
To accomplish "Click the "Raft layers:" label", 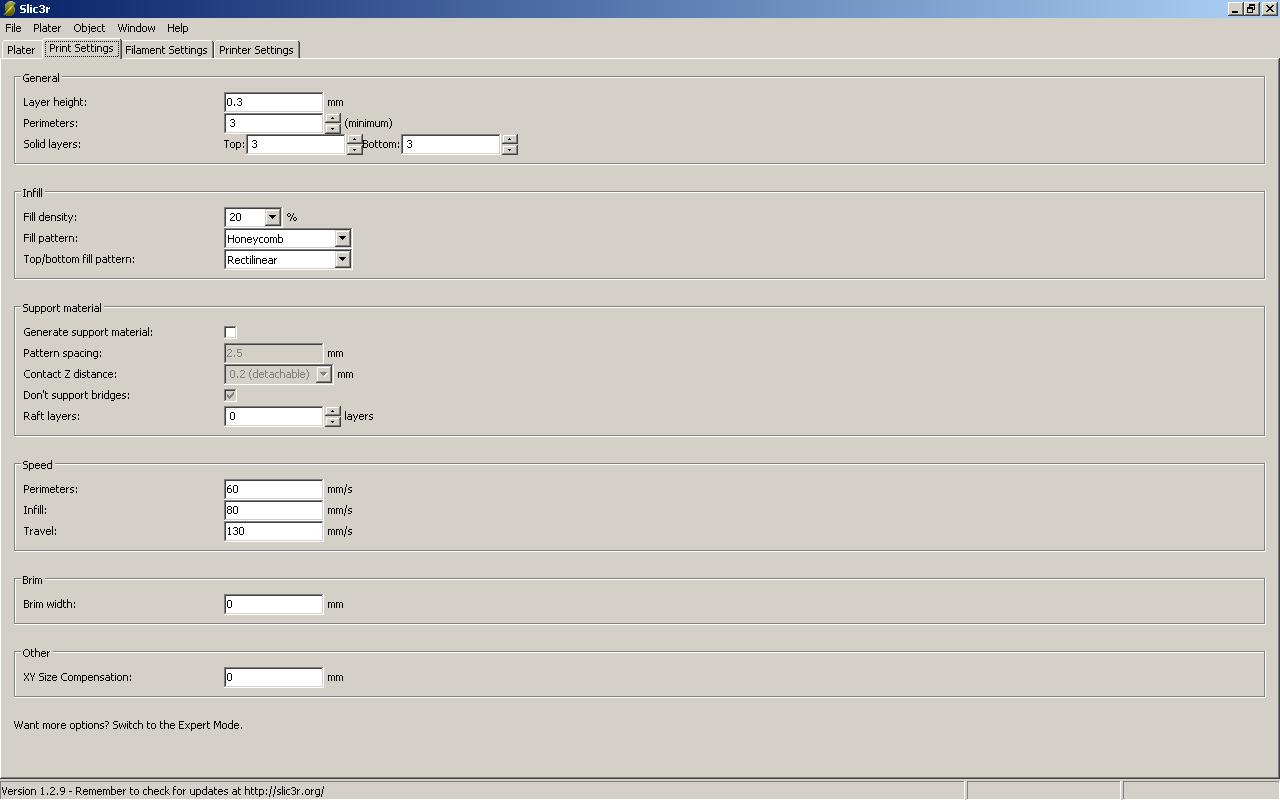I will 51,416.
